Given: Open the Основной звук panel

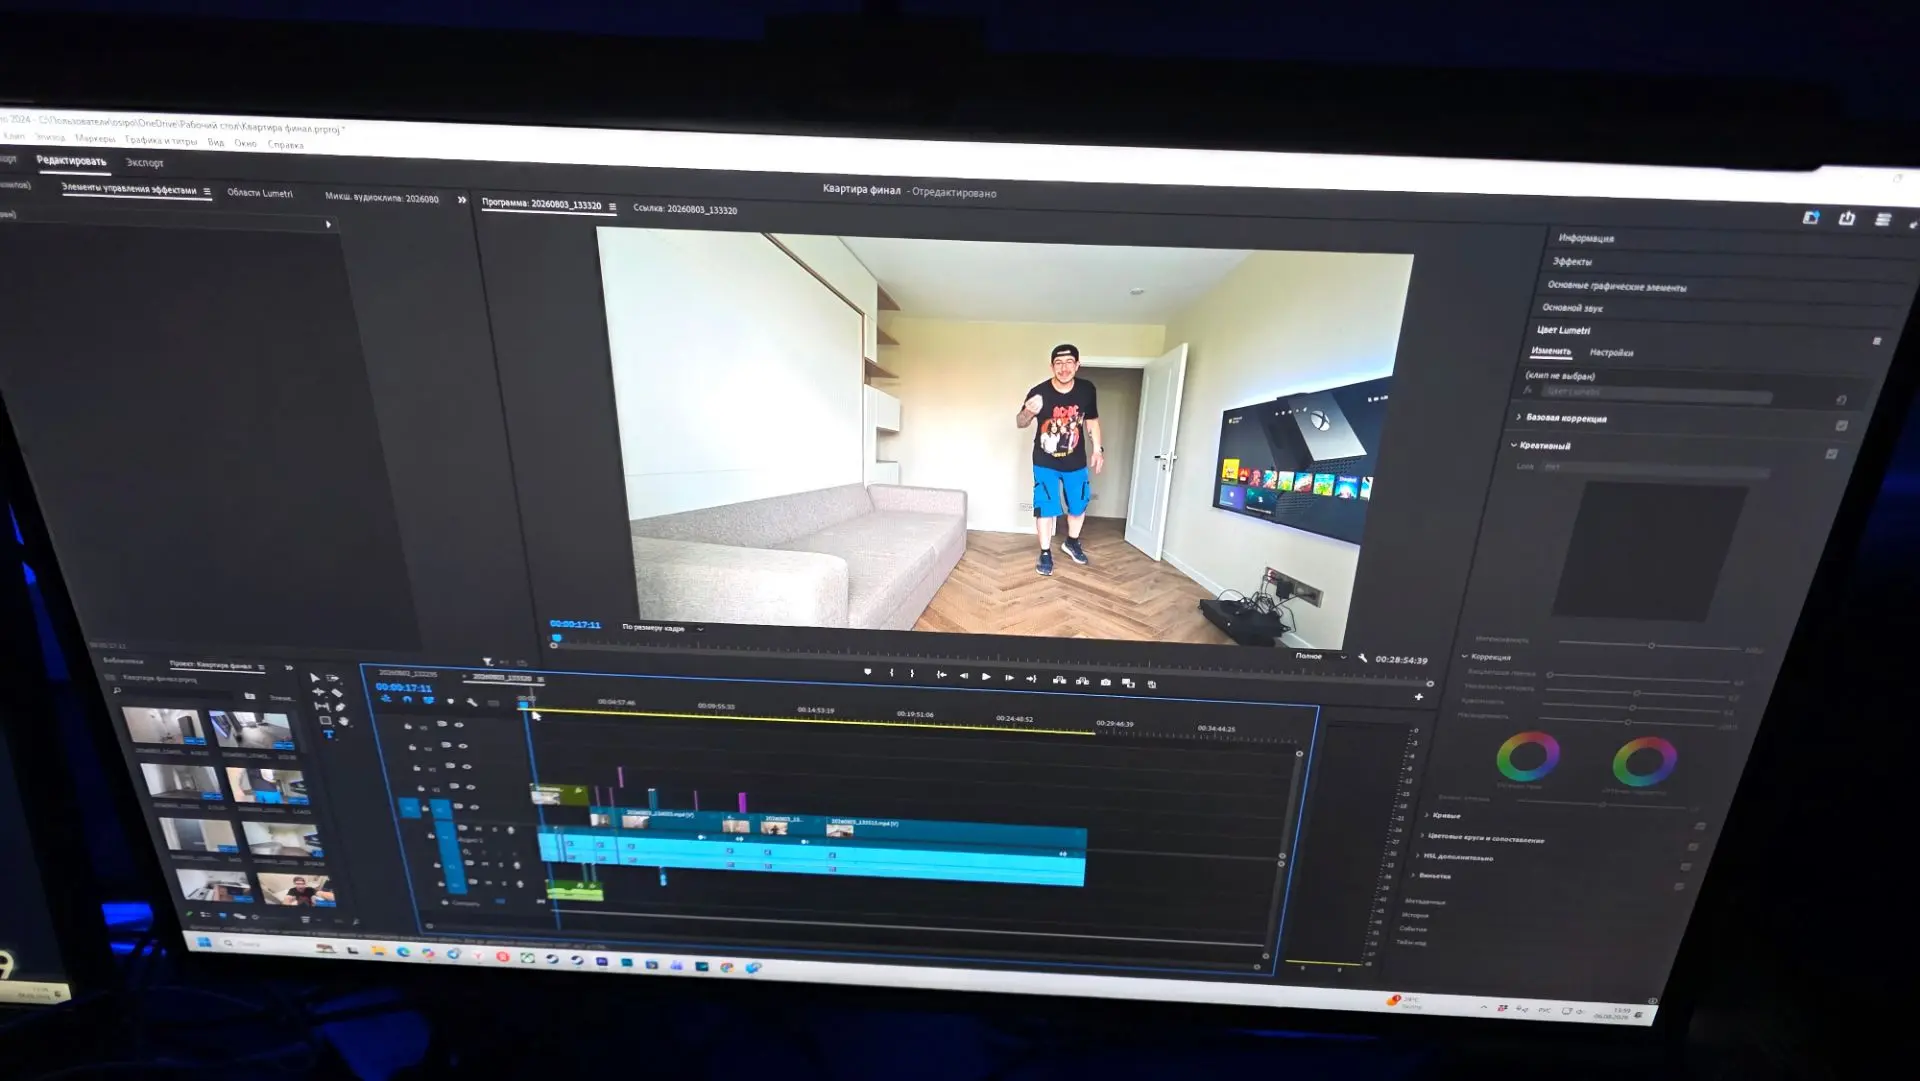Looking at the screenshot, I should click(1572, 308).
